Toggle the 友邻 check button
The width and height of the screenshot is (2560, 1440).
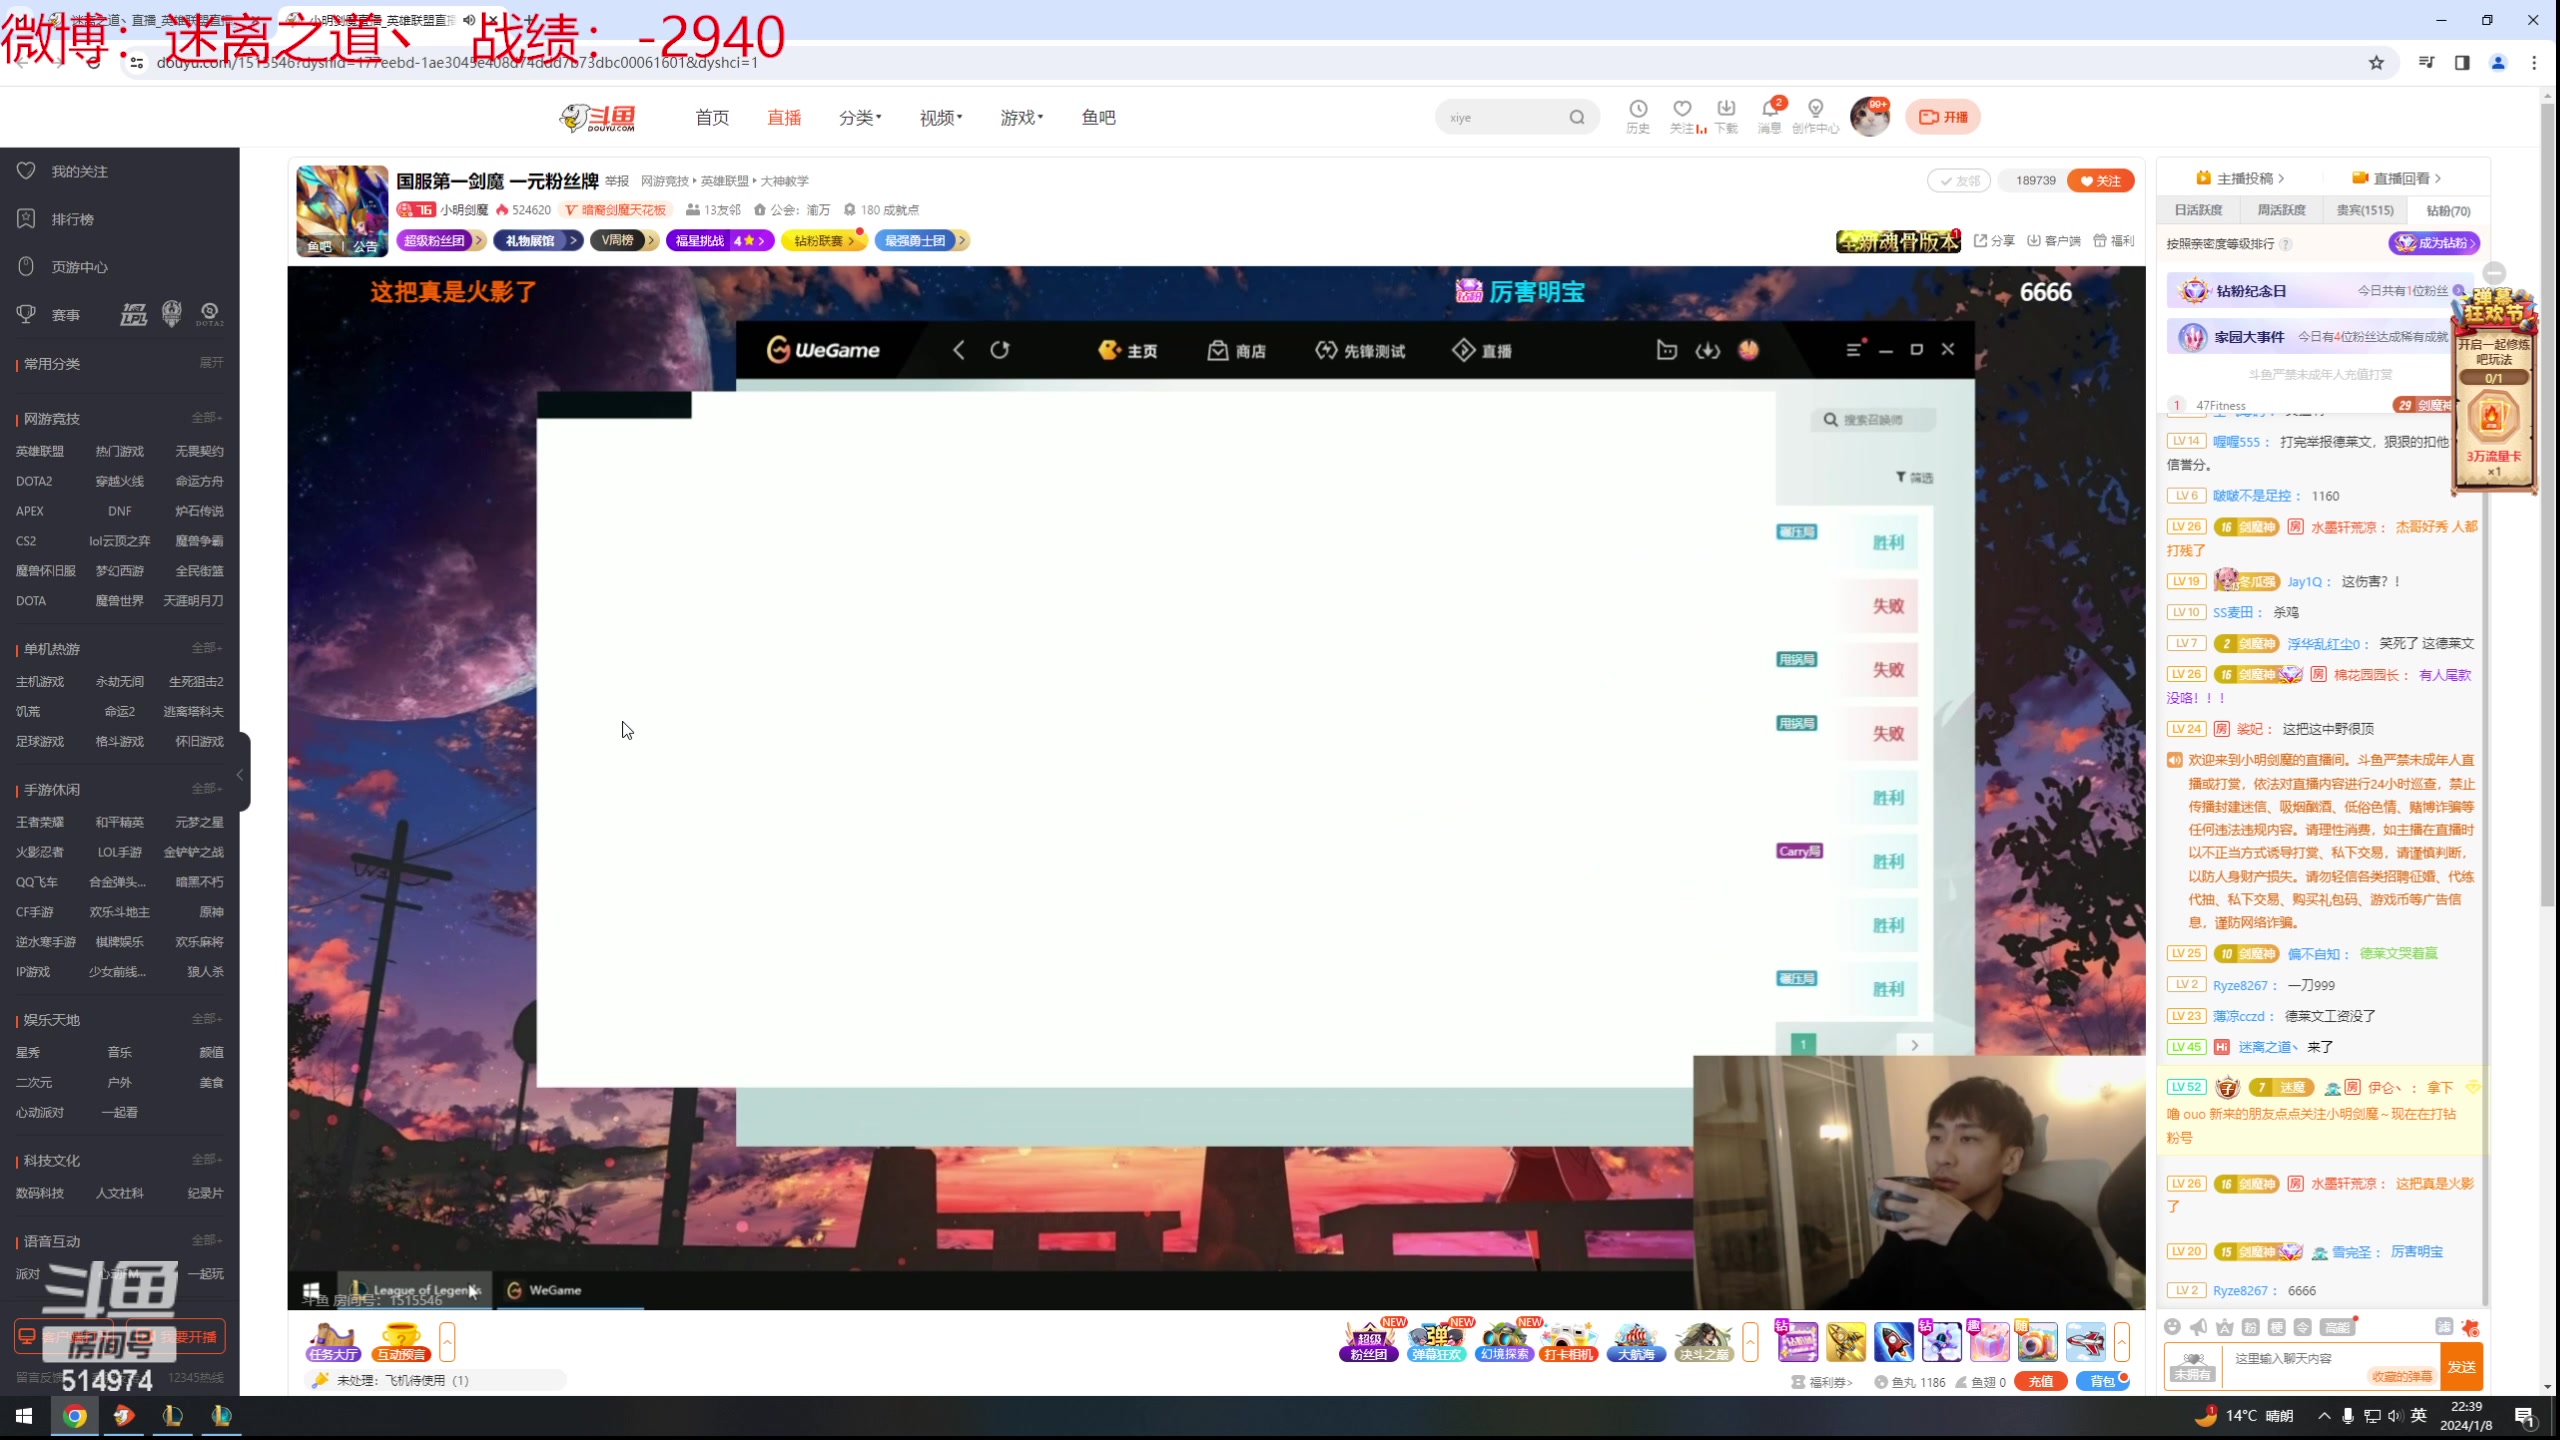pyautogui.click(x=1959, y=181)
